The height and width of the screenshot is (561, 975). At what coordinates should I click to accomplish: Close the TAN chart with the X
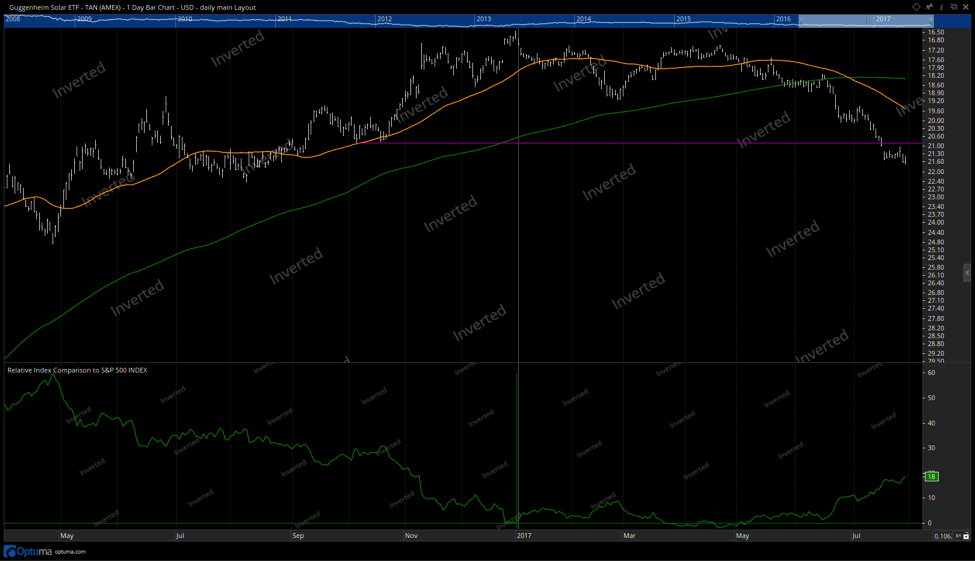coord(966,7)
